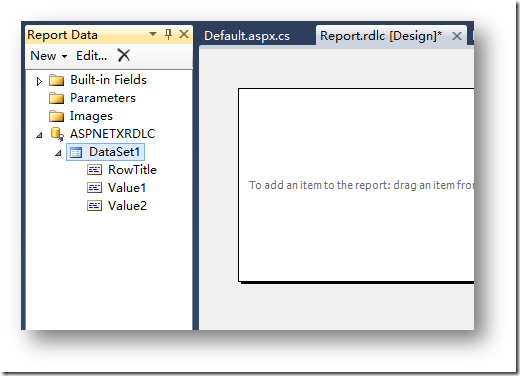Select the Images tree item
Screen dimensions: 520x376
[x=91, y=116]
